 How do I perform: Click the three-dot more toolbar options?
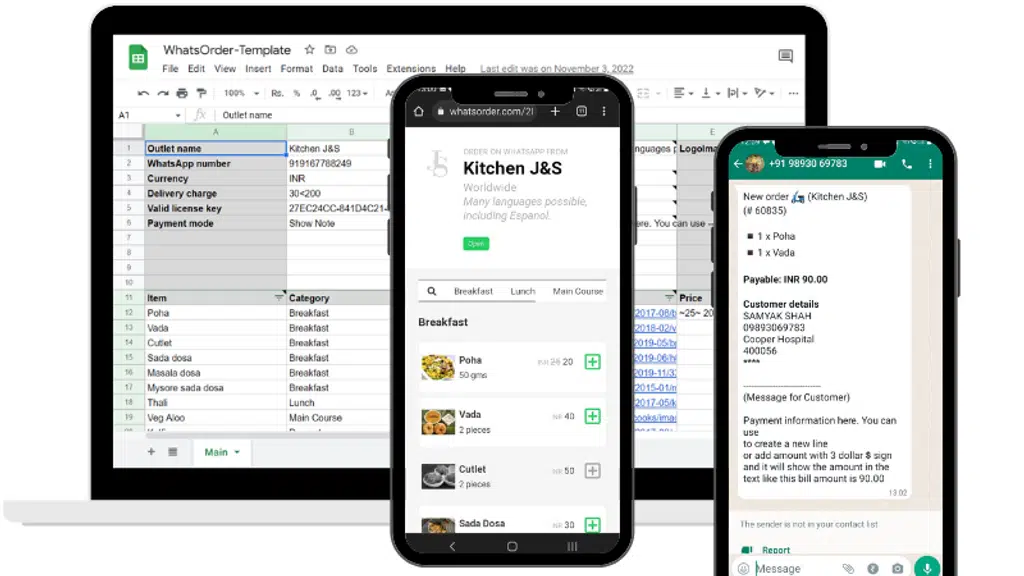click(x=793, y=93)
